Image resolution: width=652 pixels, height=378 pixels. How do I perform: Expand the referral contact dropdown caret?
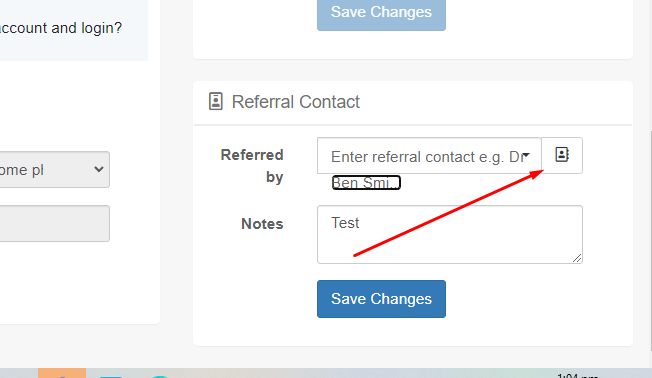(x=526, y=155)
